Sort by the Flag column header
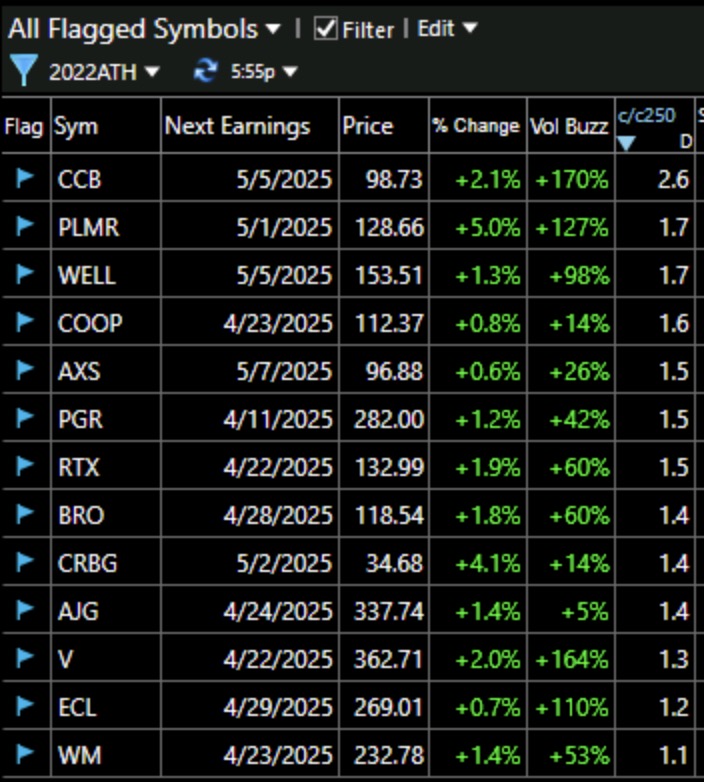 23,126
